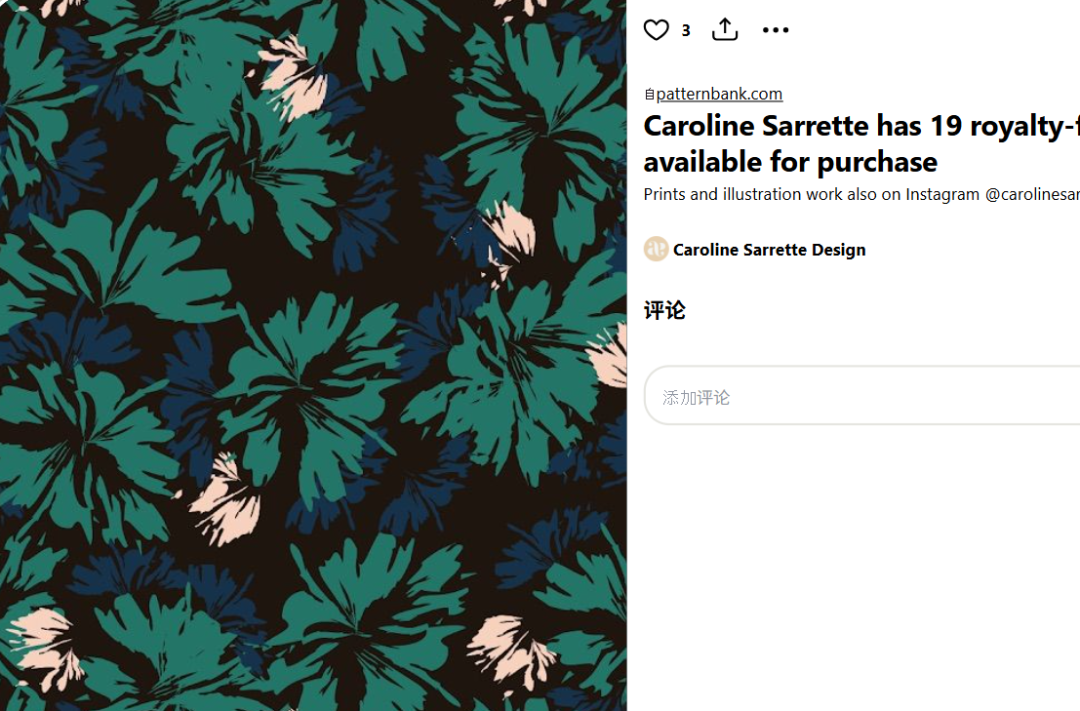Open the share pin icon

coord(725,30)
